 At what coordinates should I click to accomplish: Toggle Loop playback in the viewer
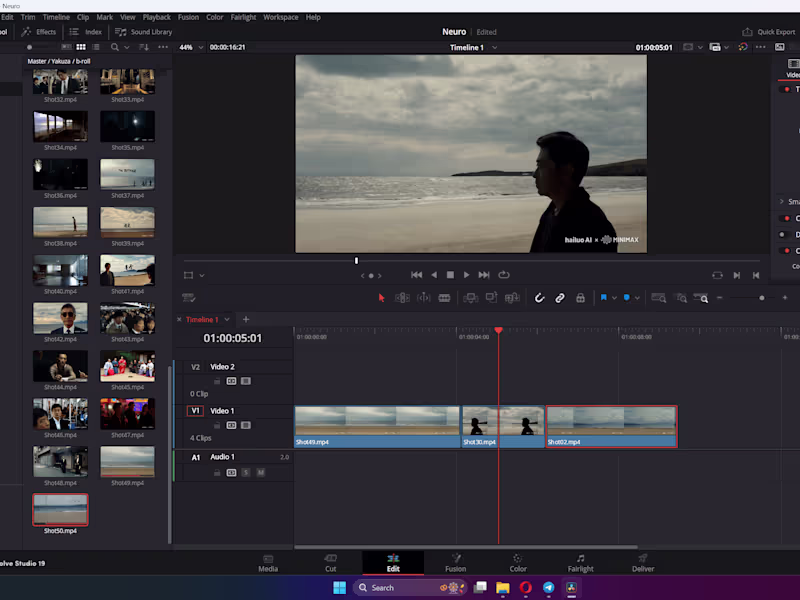point(504,275)
